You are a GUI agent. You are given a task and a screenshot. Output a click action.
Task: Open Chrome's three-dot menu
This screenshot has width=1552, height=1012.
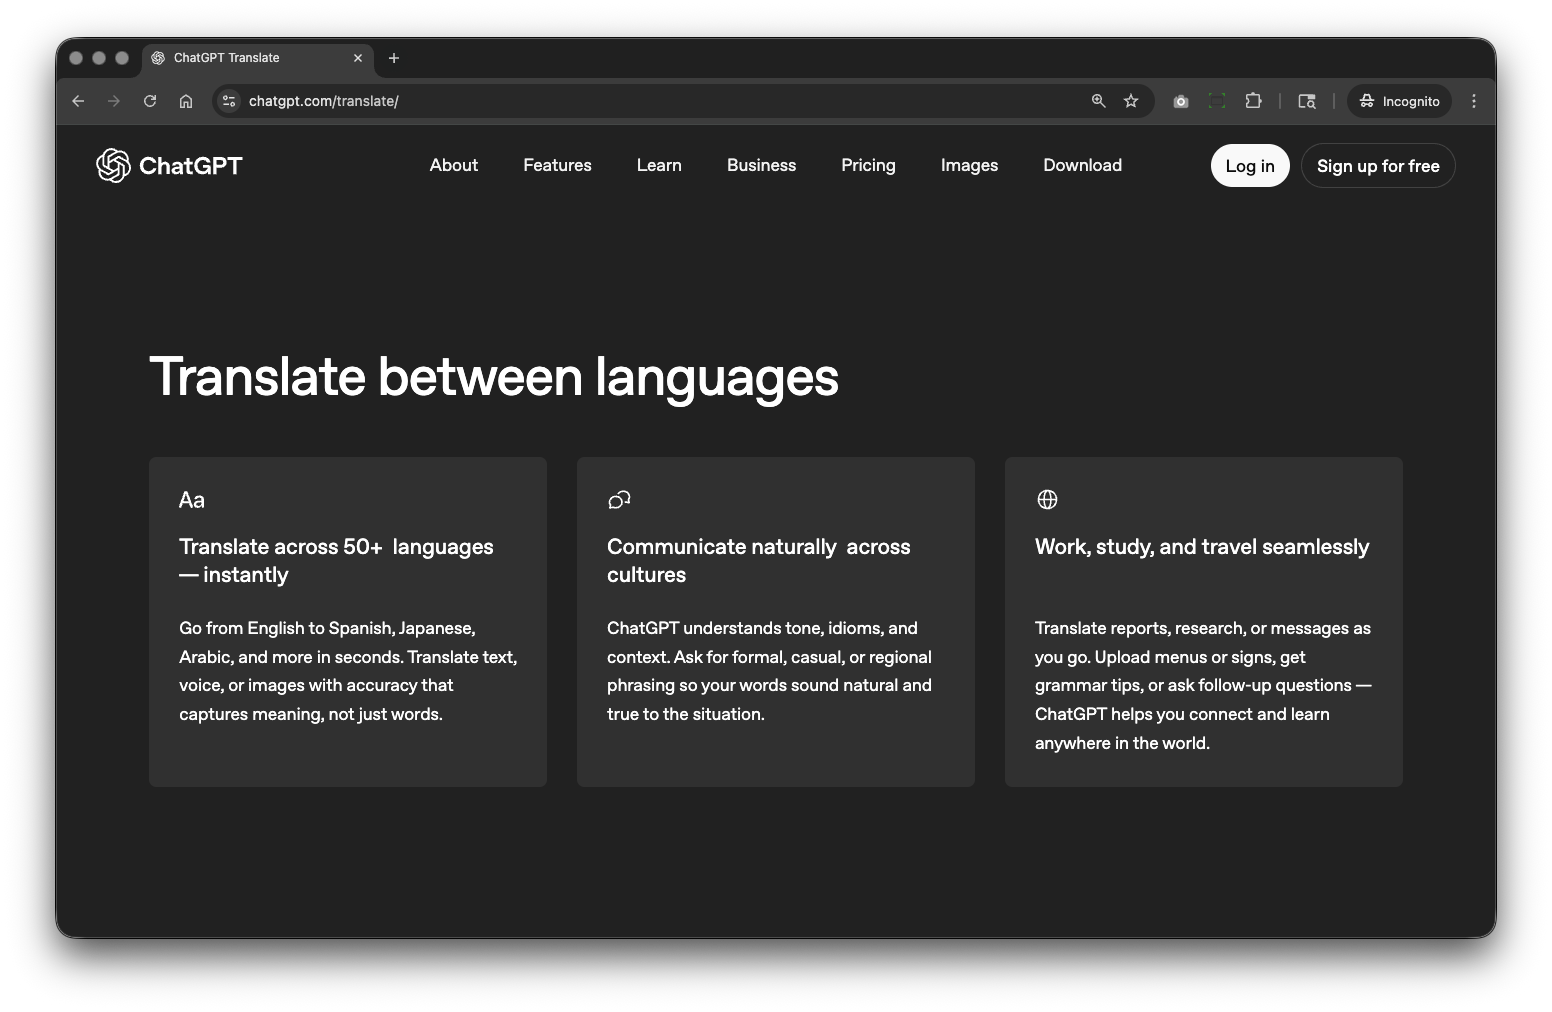[x=1472, y=101]
